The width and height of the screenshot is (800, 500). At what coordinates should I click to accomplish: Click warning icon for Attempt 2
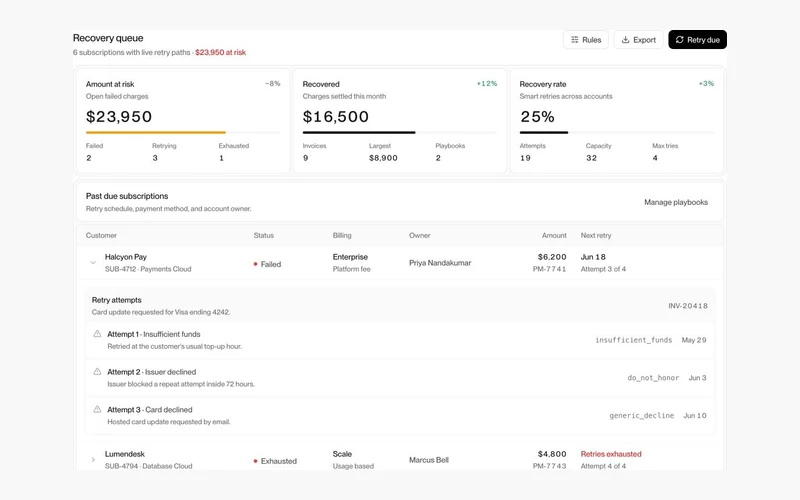tap(97, 371)
